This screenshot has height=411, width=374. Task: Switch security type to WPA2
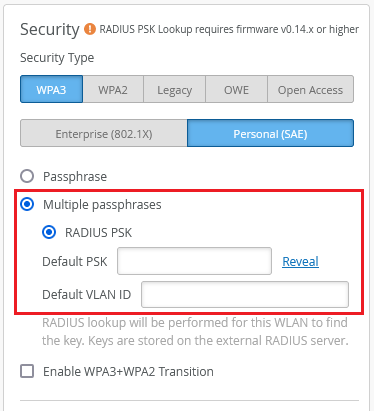[x=113, y=89]
